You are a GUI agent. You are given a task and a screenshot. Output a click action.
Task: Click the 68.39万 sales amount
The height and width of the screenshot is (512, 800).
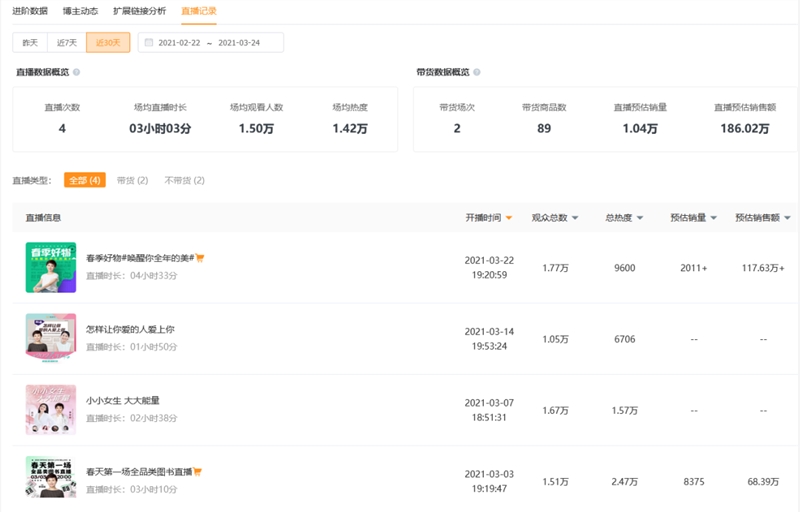tap(763, 482)
